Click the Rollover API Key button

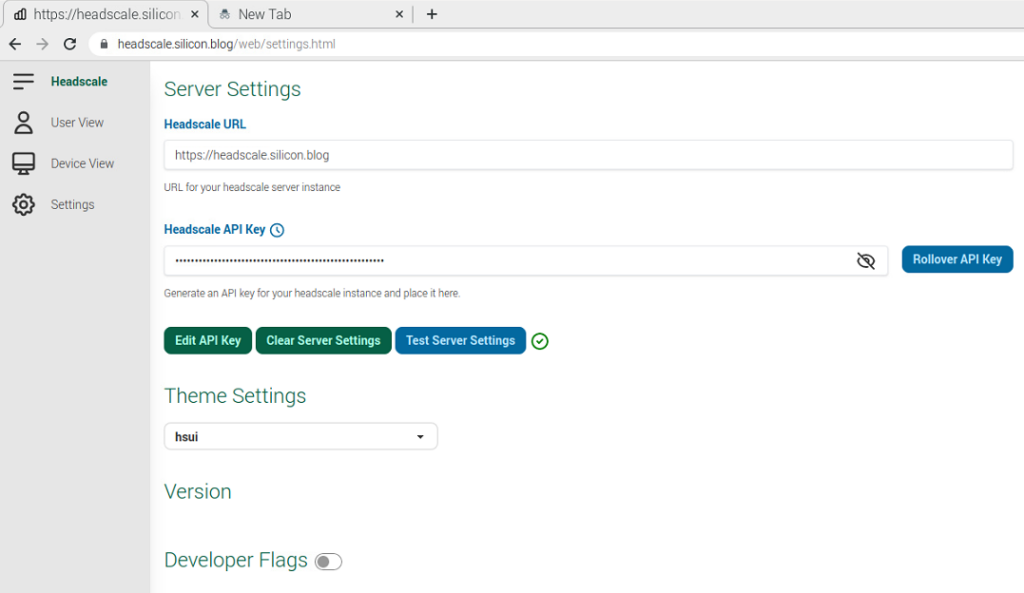click(x=957, y=259)
